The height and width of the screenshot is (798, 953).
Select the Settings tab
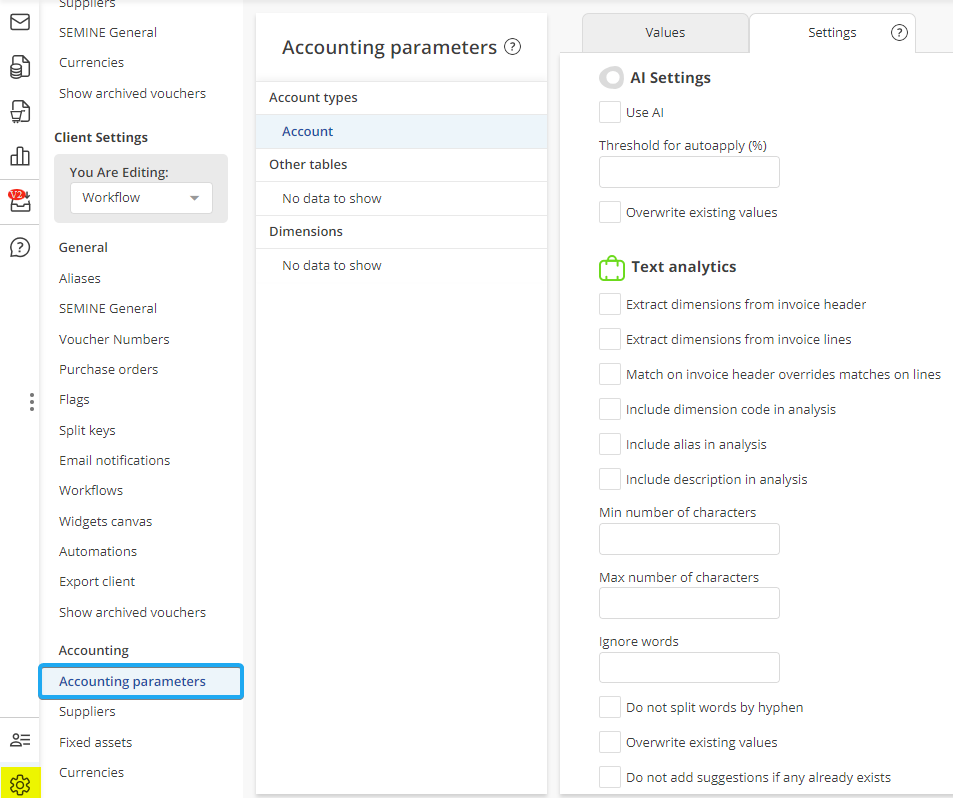(x=832, y=33)
